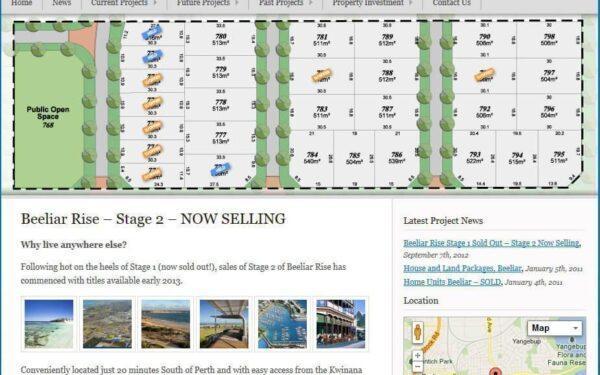The width and height of the screenshot is (600, 375).
Task: Open the marina aerial photo thumbnail
Action: 282,324
